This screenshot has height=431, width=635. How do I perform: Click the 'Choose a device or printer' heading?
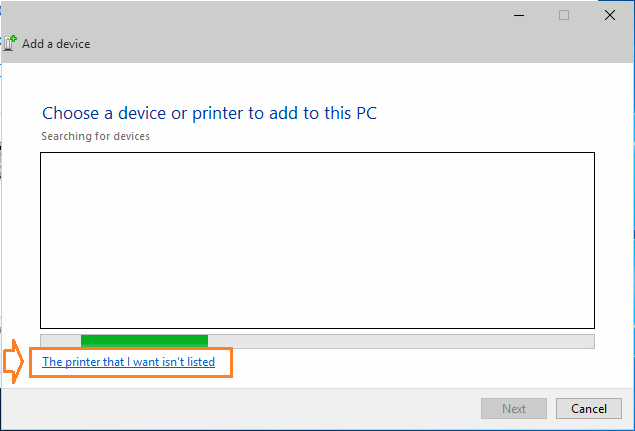(209, 113)
